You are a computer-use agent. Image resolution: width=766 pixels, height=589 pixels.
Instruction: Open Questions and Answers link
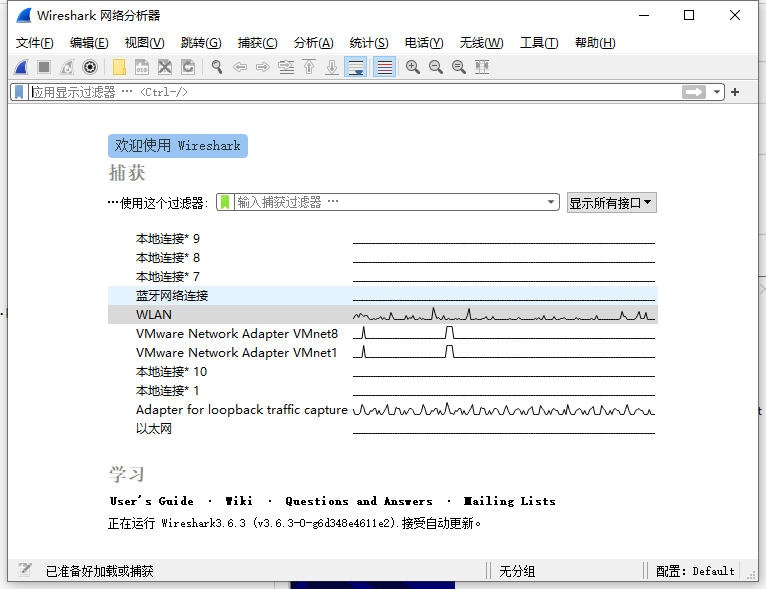point(359,501)
